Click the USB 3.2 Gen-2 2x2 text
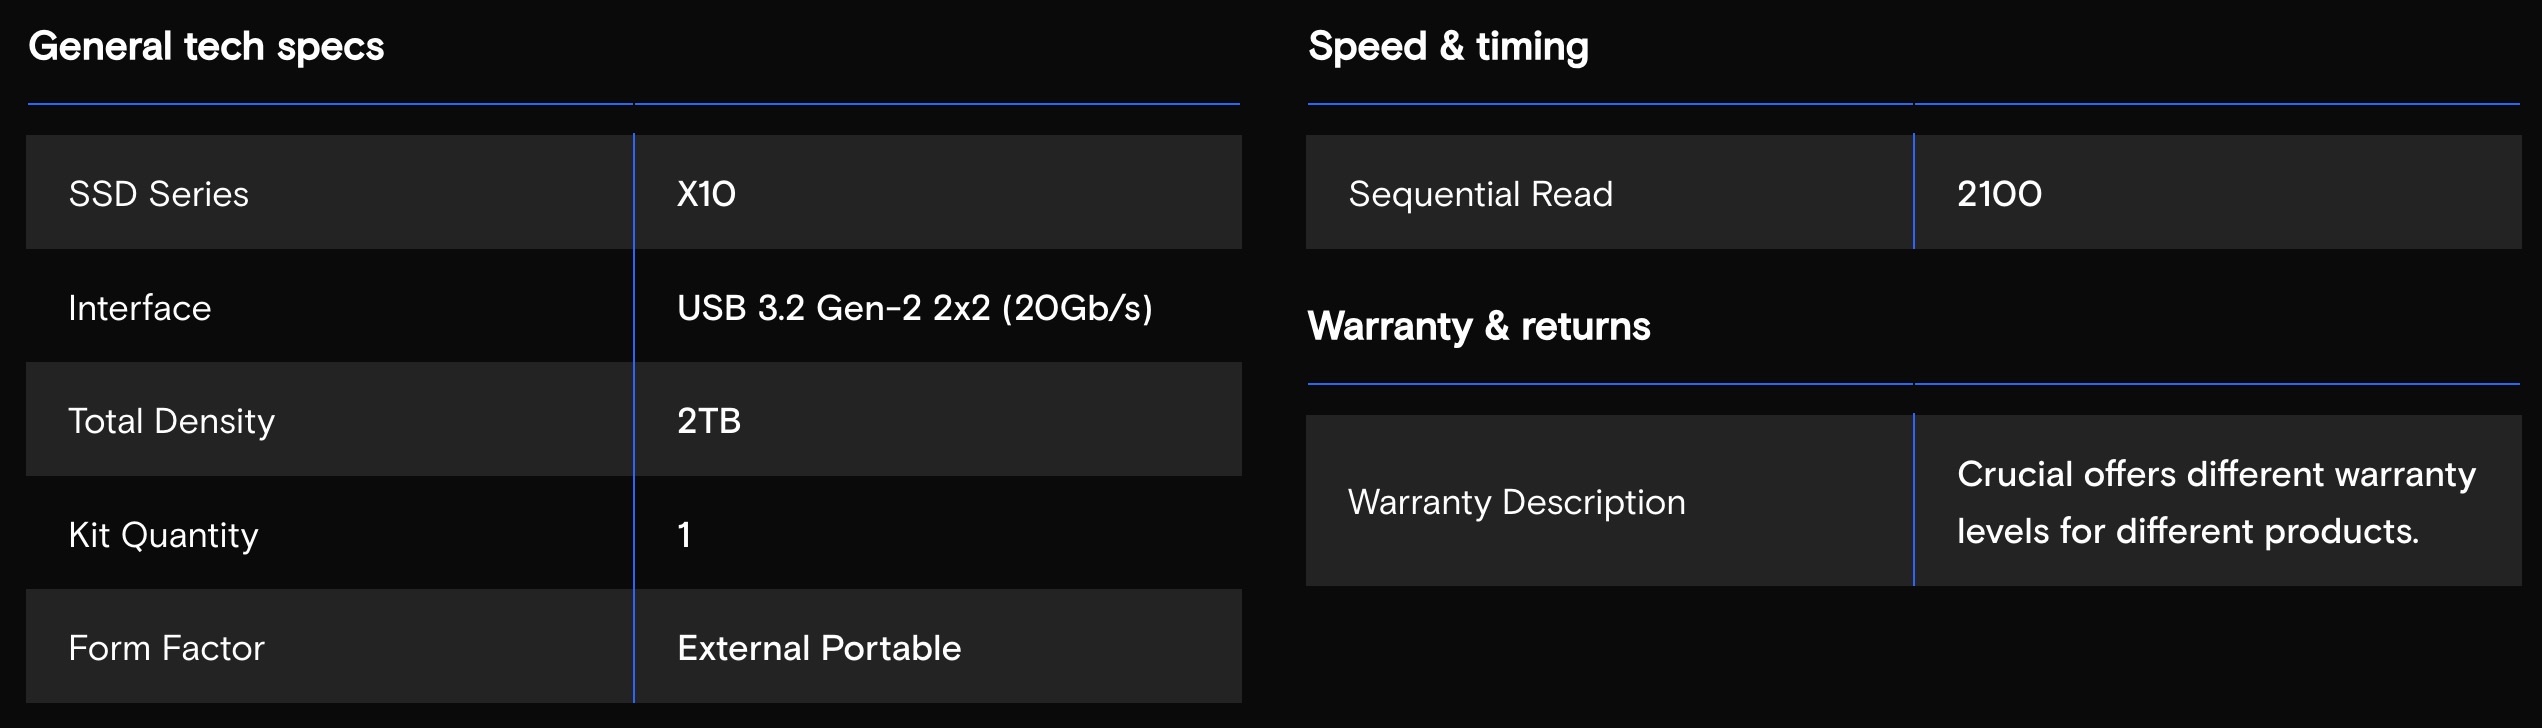 (833, 308)
